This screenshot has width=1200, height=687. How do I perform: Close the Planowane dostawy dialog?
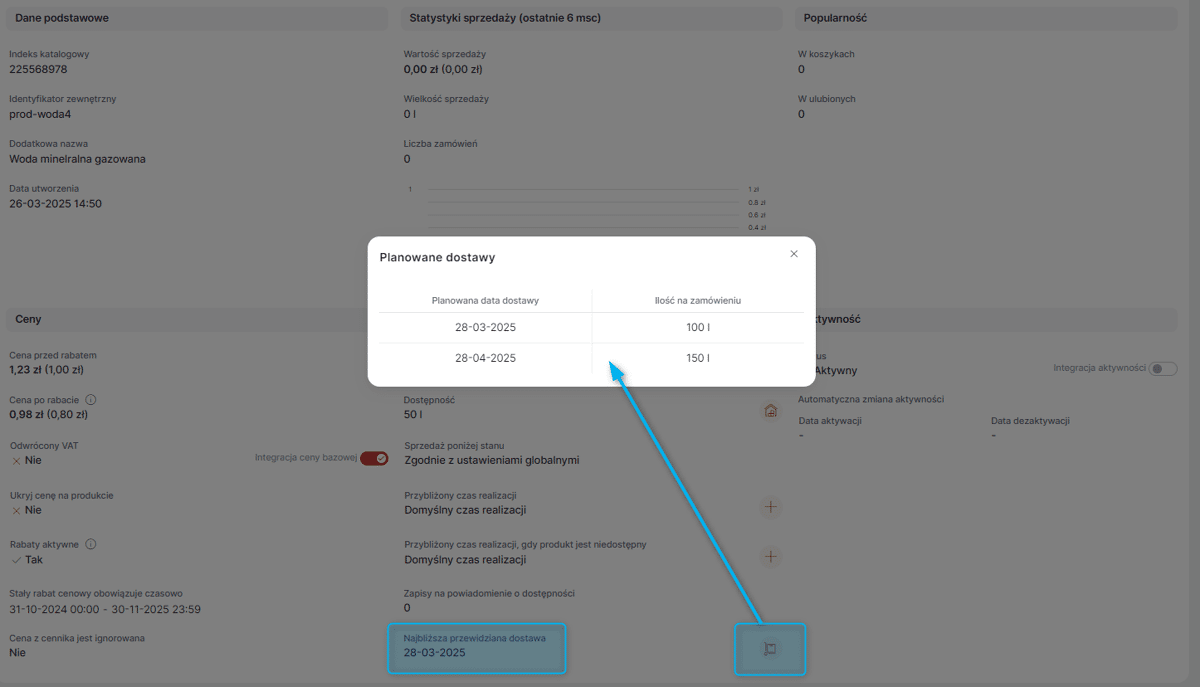click(x=794, y=254)
